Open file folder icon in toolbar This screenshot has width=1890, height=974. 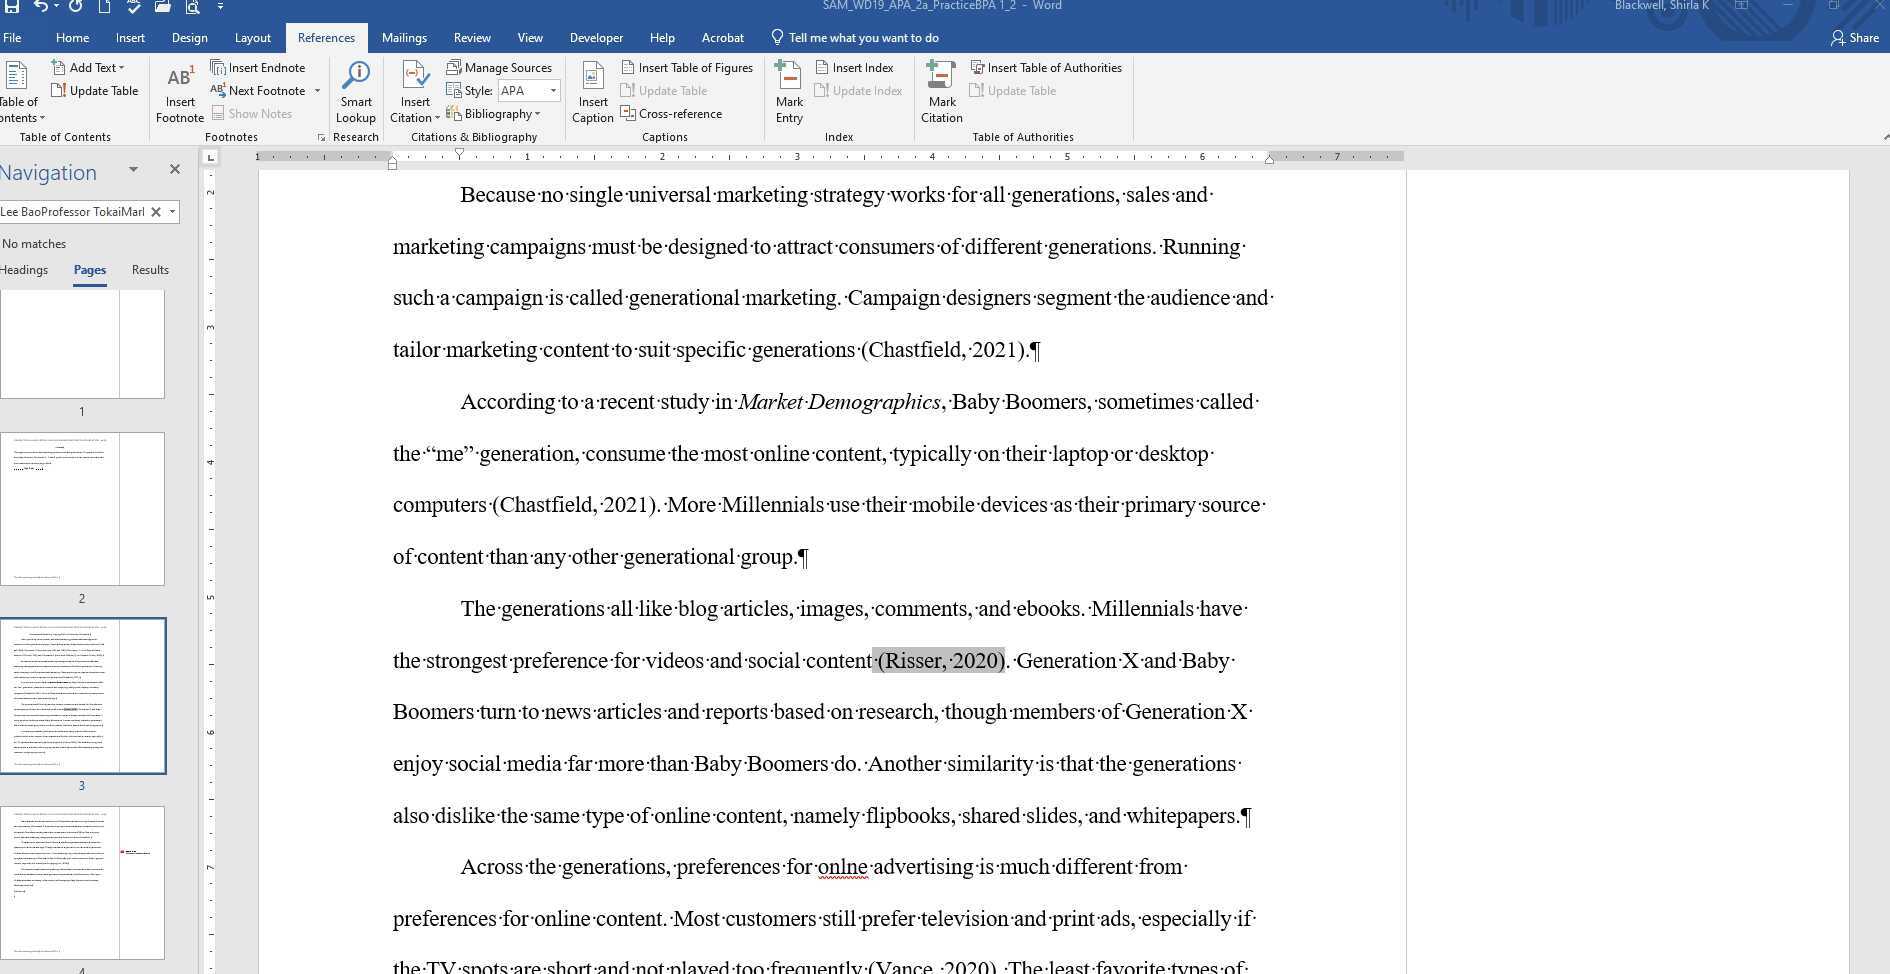point(162,6)
